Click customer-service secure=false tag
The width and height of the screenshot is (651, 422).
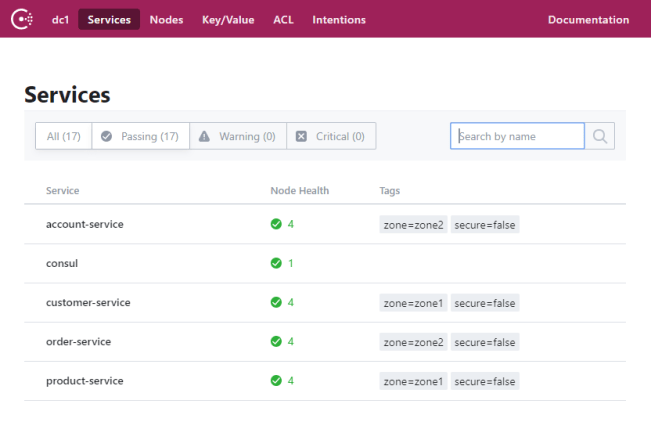pyautogui.click(x=485, y=303)
